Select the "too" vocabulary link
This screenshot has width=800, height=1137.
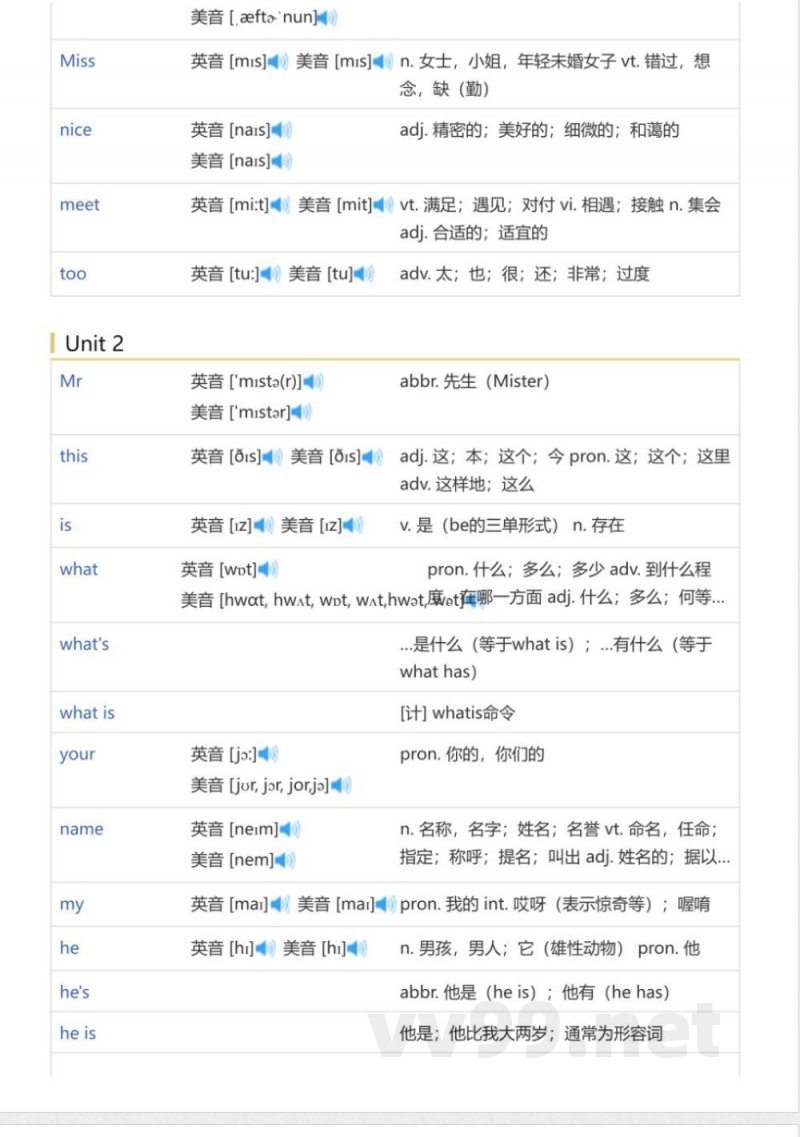tap(72, 273)
